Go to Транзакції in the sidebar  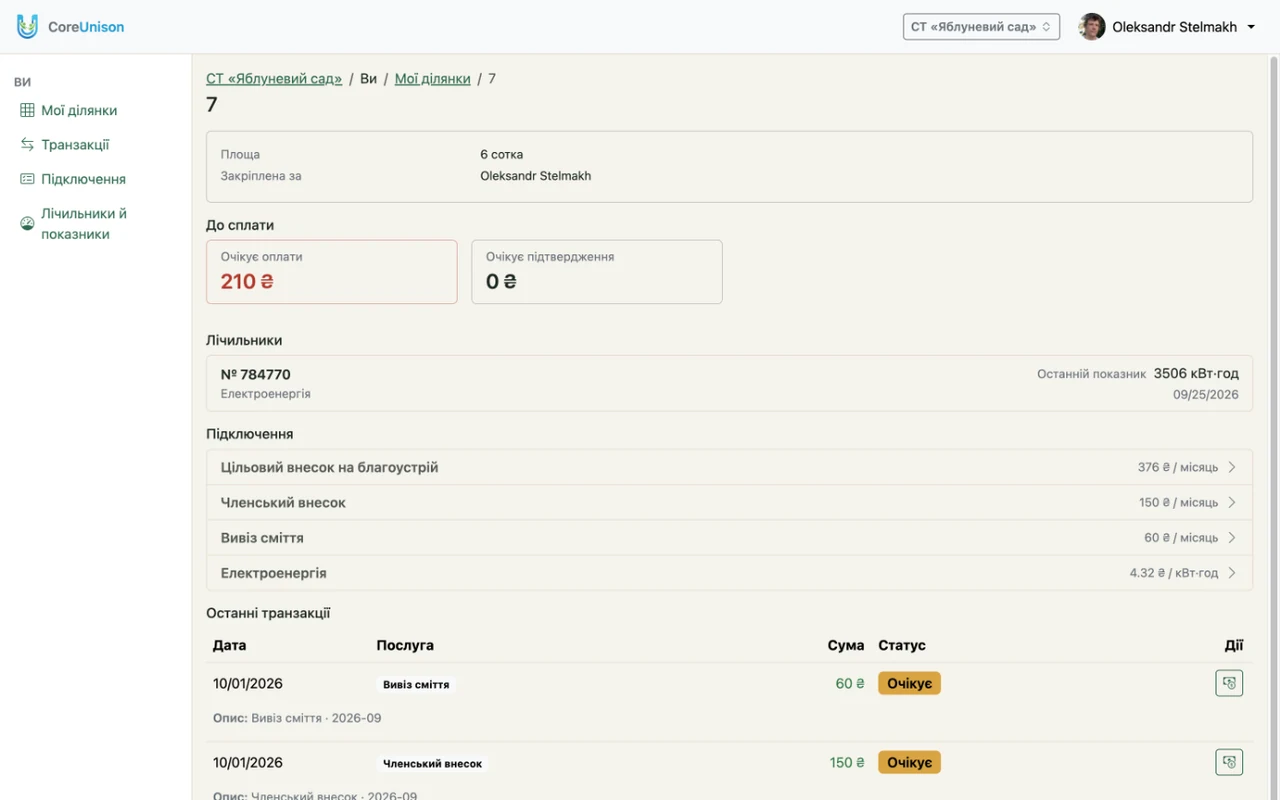pos(75,145)
